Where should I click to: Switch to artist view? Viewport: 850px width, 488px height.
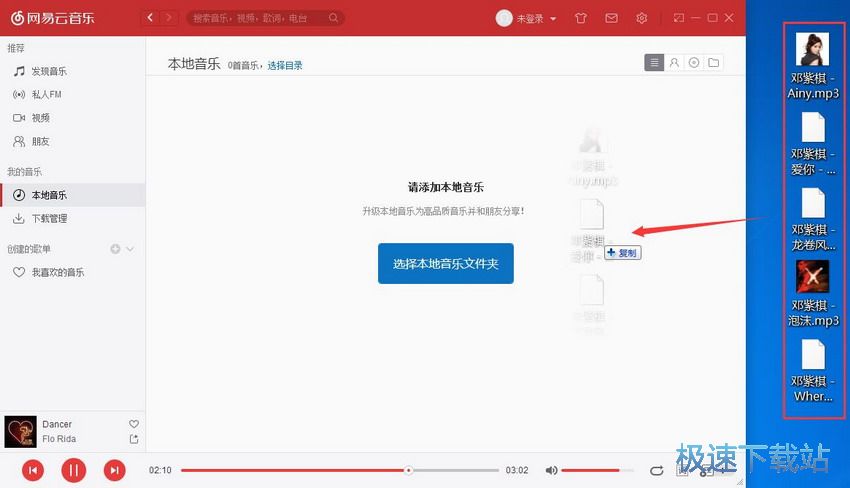[674, 63]
